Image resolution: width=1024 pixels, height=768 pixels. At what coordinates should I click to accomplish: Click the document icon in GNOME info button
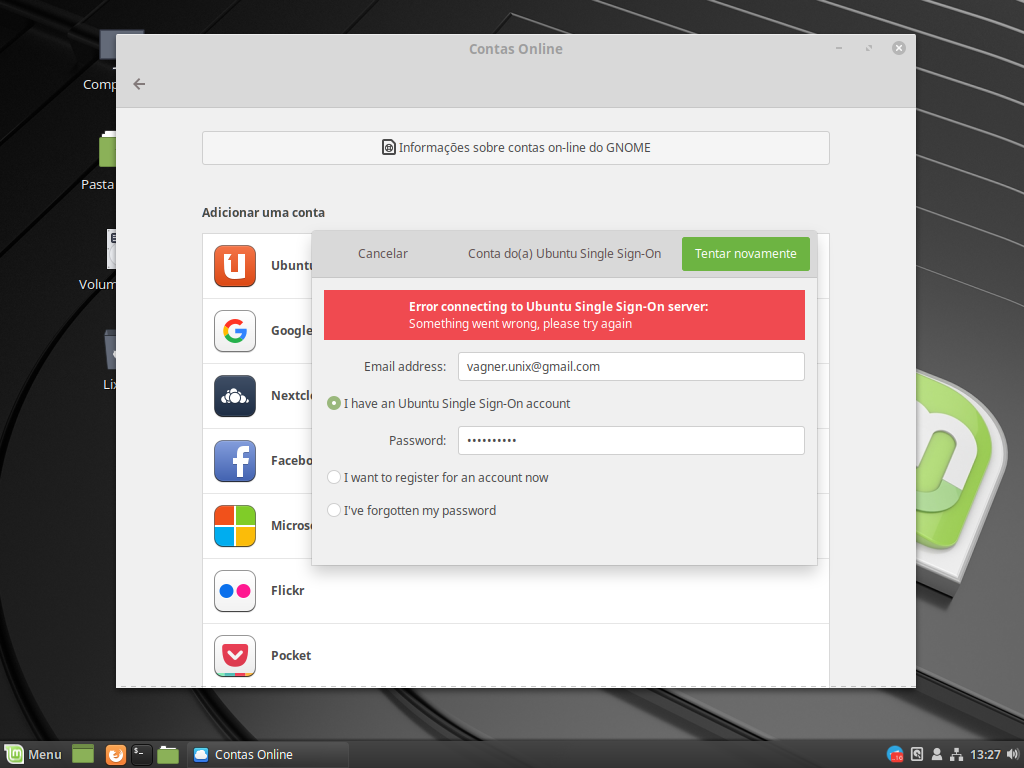389,147
